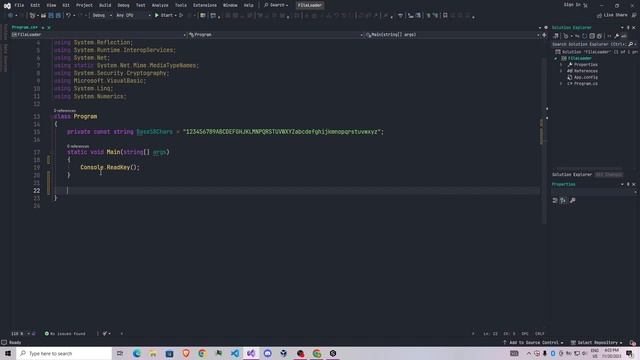Click the Start debugging button

(164, 16)
